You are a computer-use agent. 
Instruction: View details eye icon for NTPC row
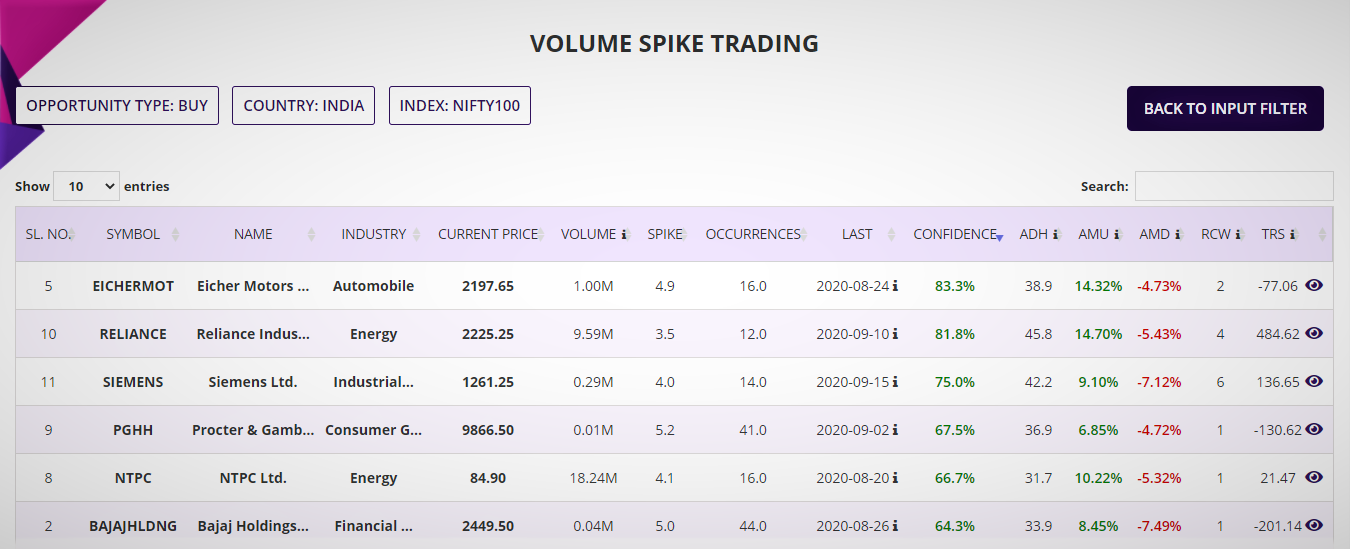tap(1314, 477)
